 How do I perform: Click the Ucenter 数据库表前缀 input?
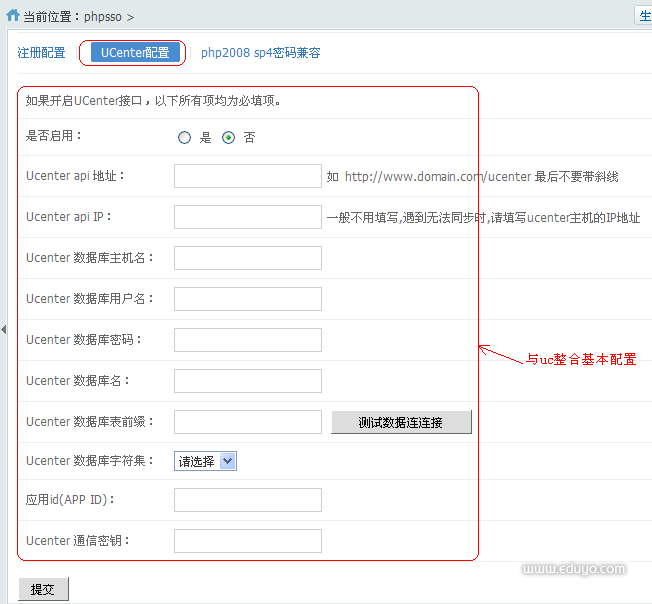pyautogui.click(x=247, y=422)
